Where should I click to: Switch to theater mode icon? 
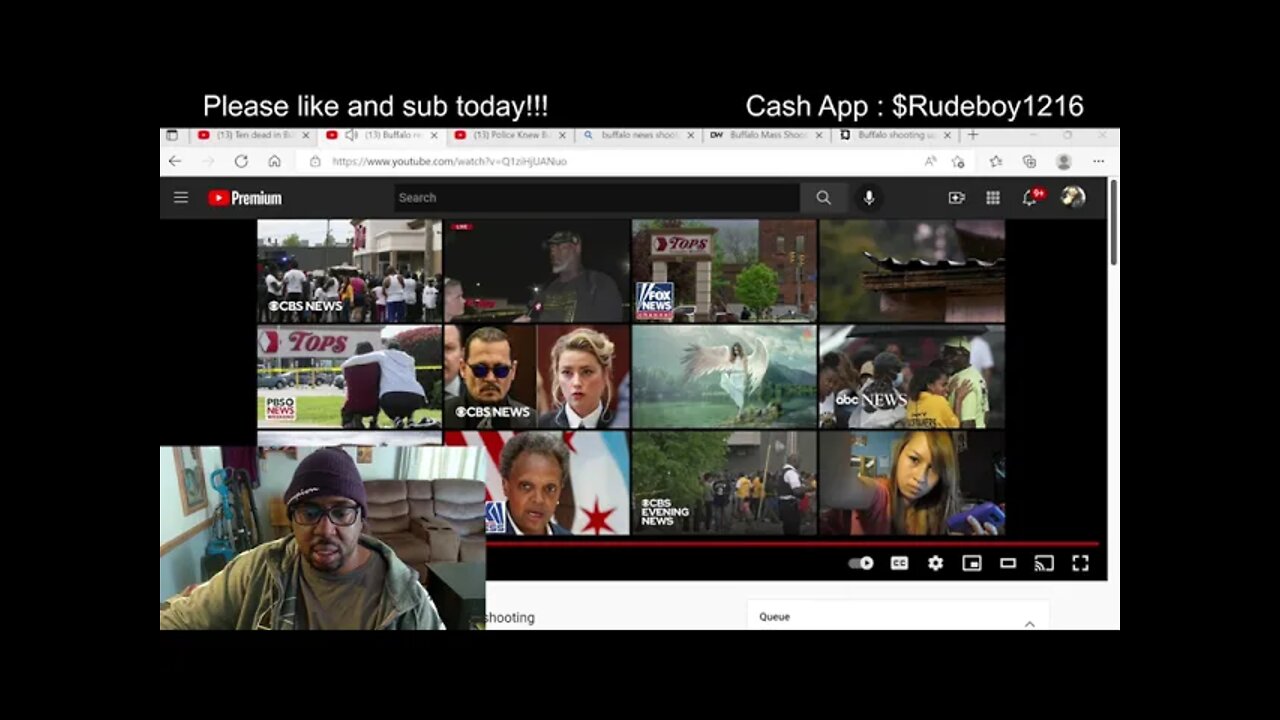[1008, 563]
